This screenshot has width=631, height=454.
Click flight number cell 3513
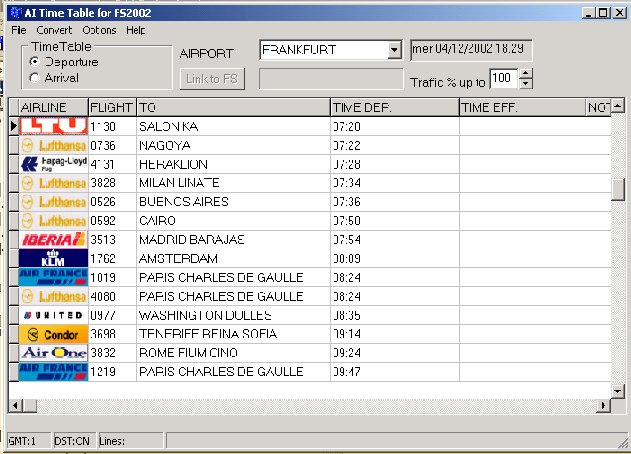[112, 239]
